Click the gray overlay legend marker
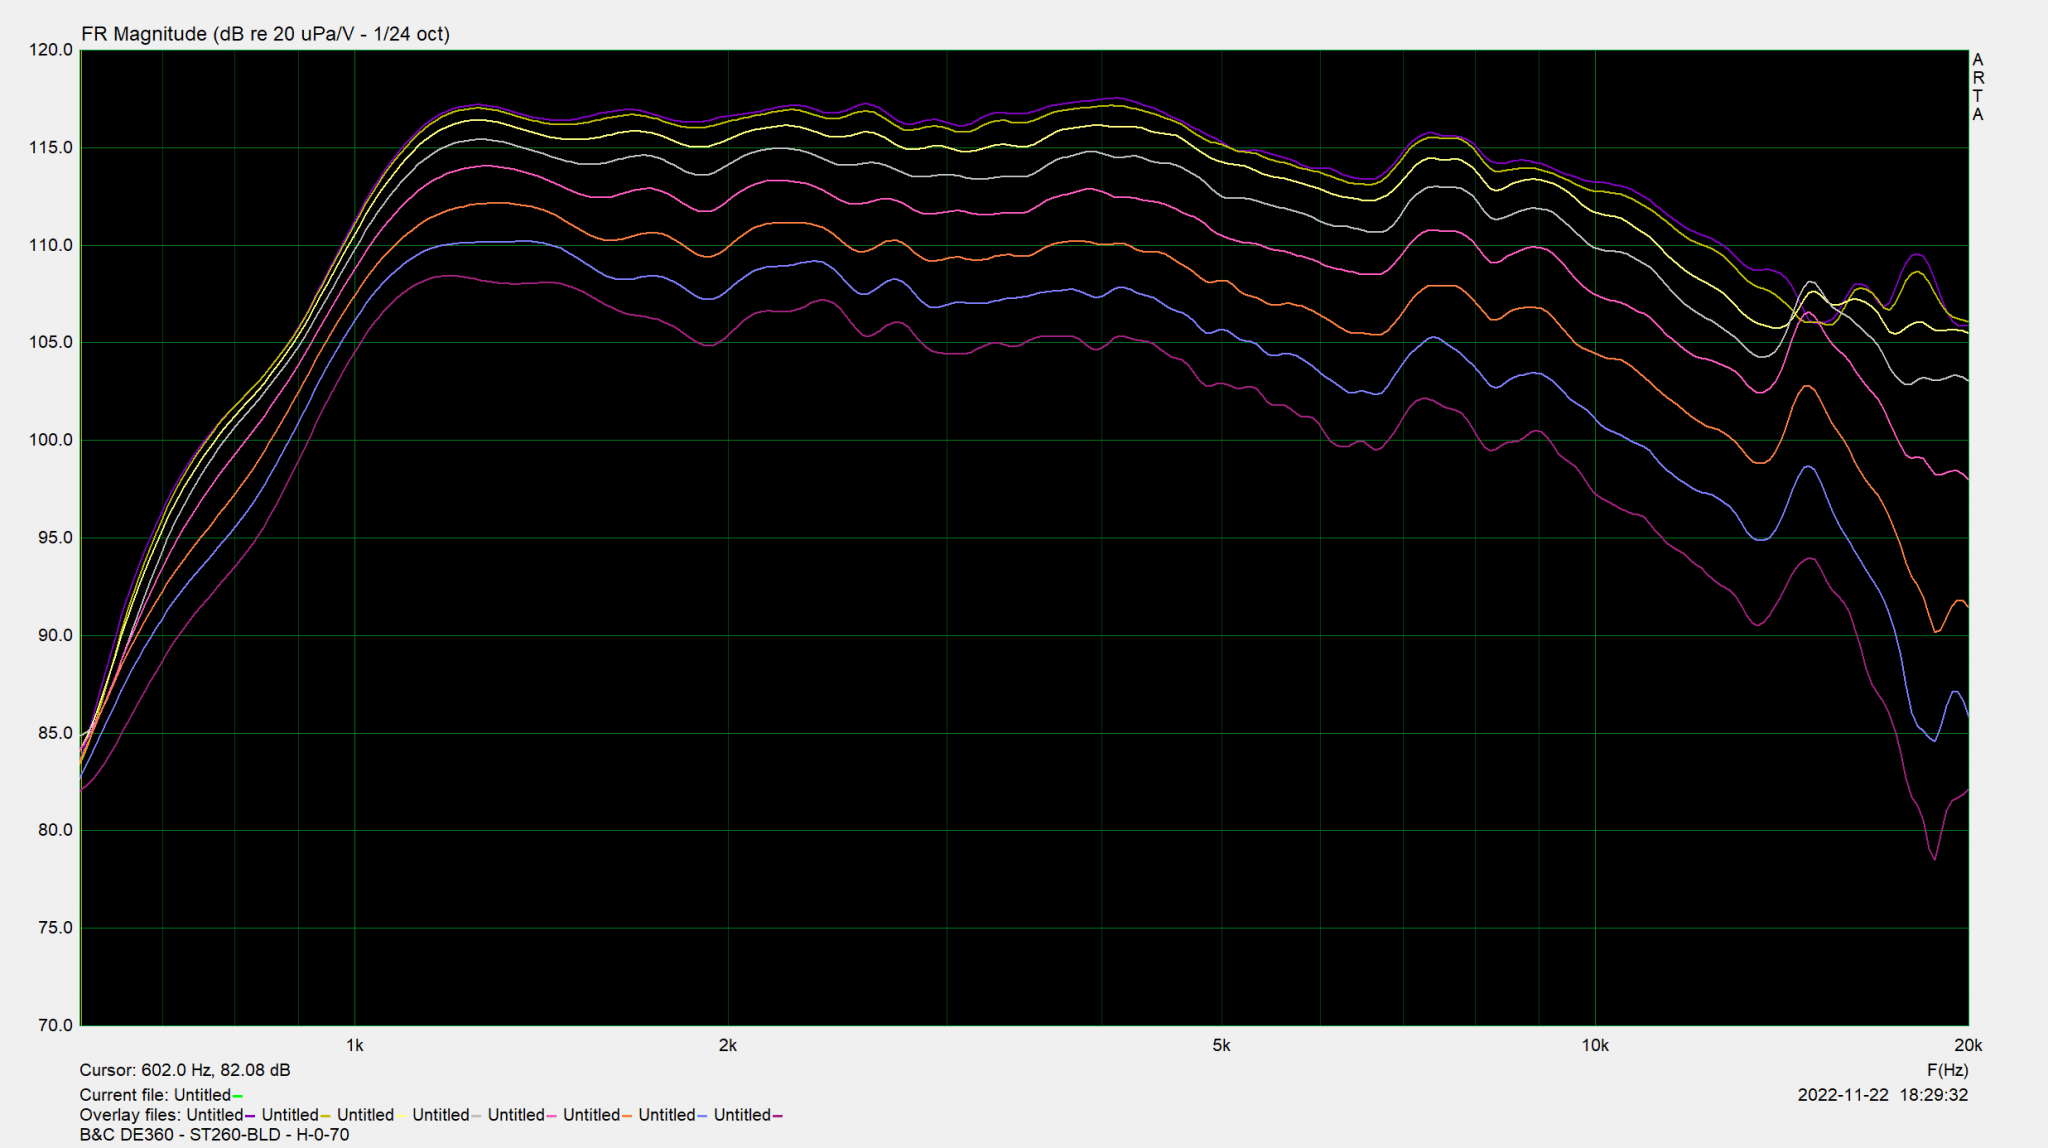2048x1148 pixels. pos(476,1116)
